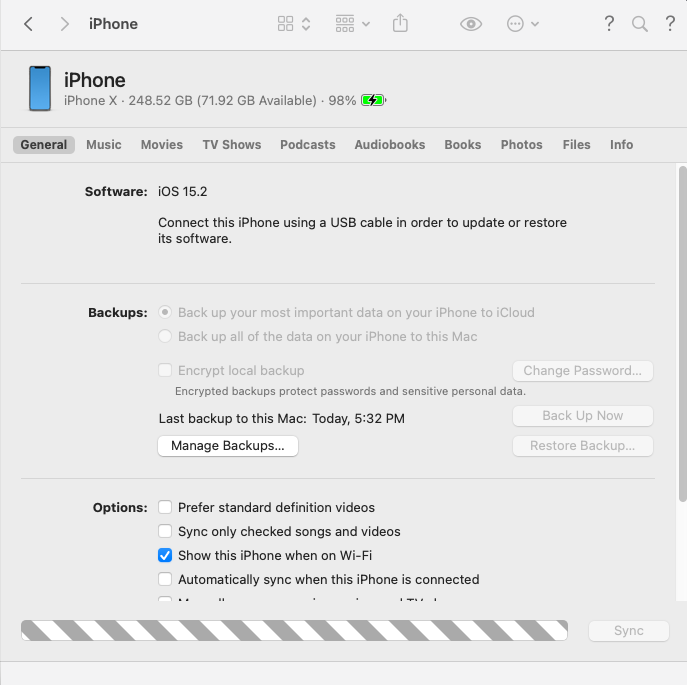Select back up to this Mac radio
Viewport: 687px width, 685px height.
point(165,336)
